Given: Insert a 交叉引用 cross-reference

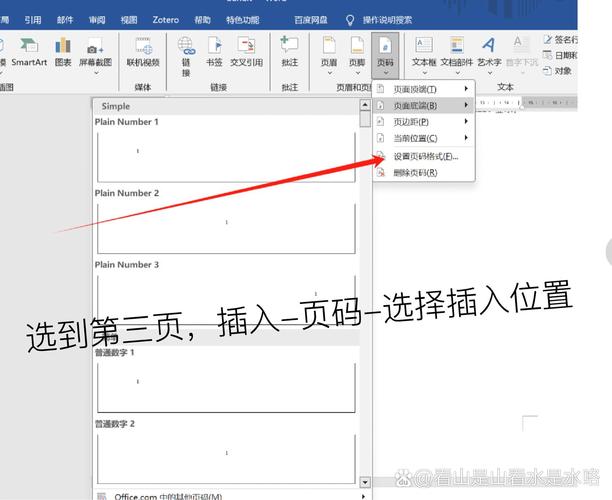Looking at the screenshot, I should (x=246, y=52).
